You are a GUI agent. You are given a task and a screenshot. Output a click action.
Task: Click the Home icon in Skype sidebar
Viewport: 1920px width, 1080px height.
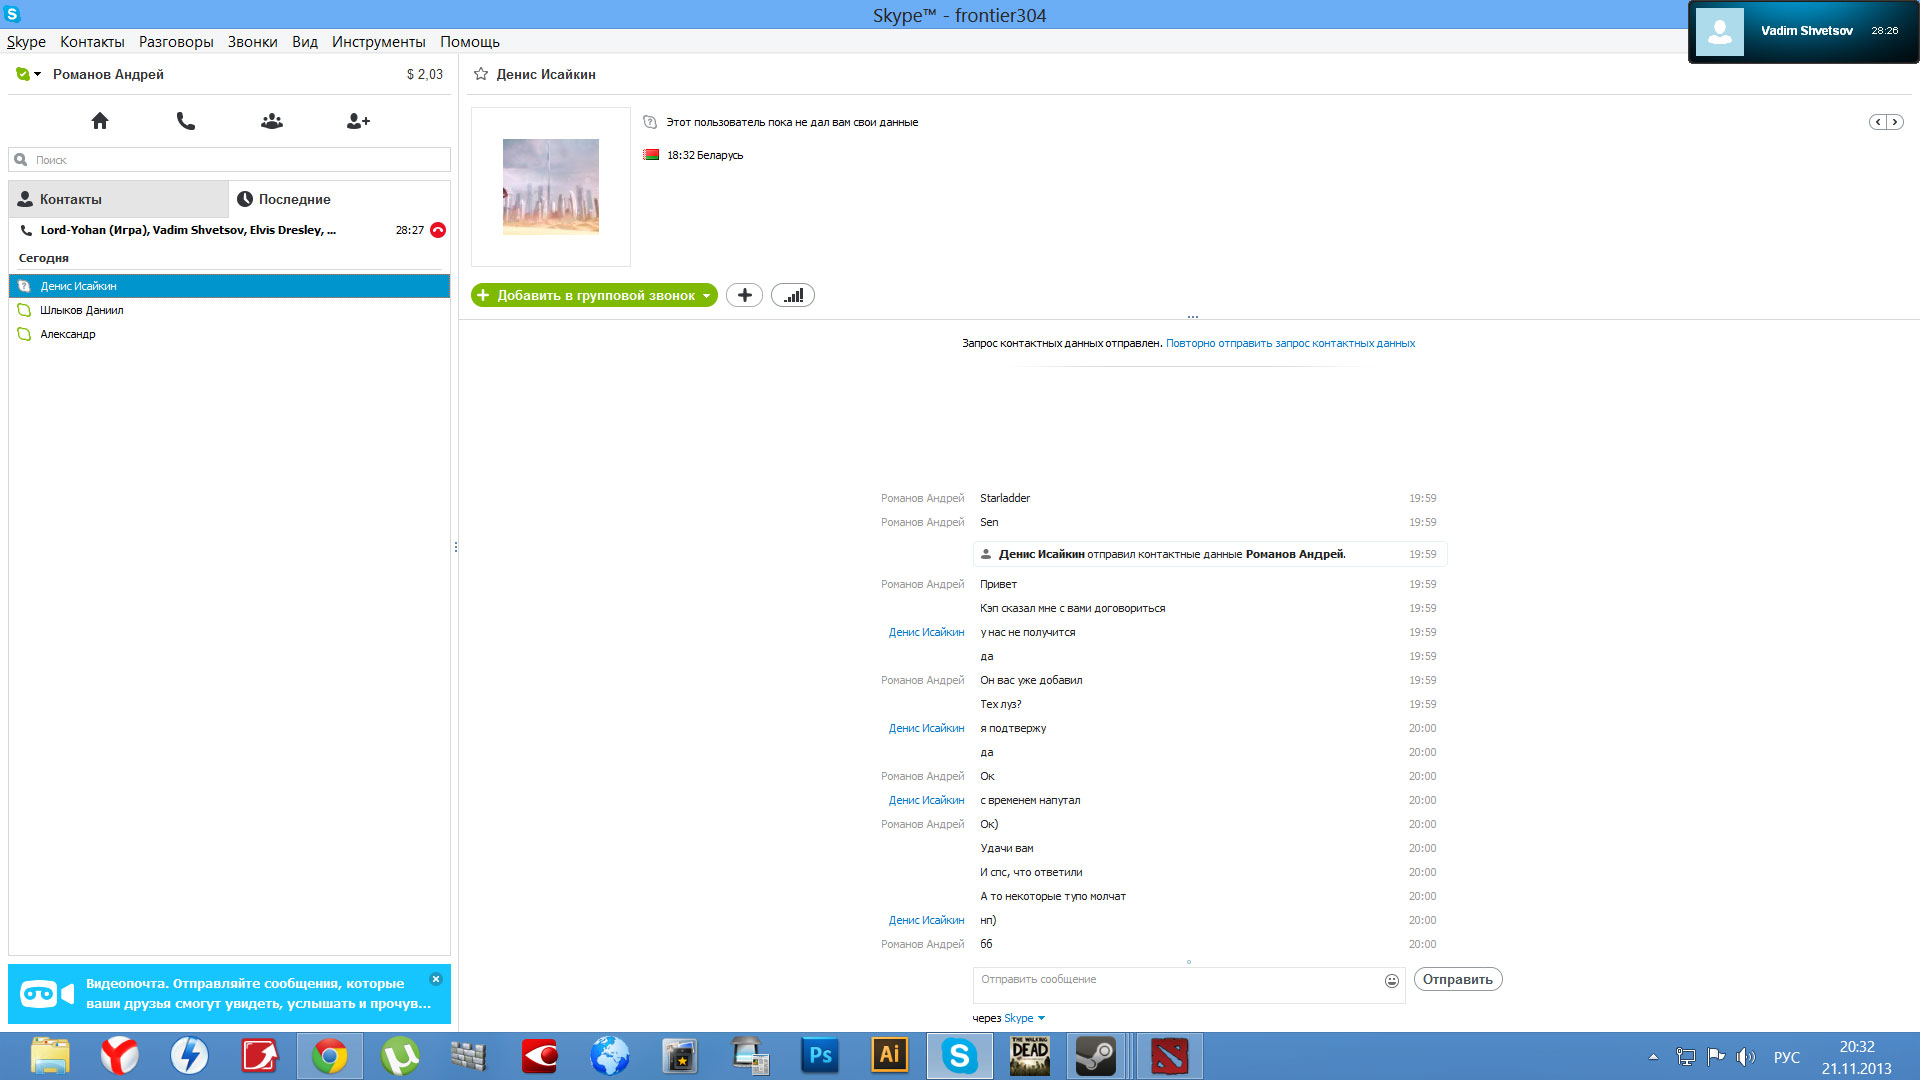100,121
